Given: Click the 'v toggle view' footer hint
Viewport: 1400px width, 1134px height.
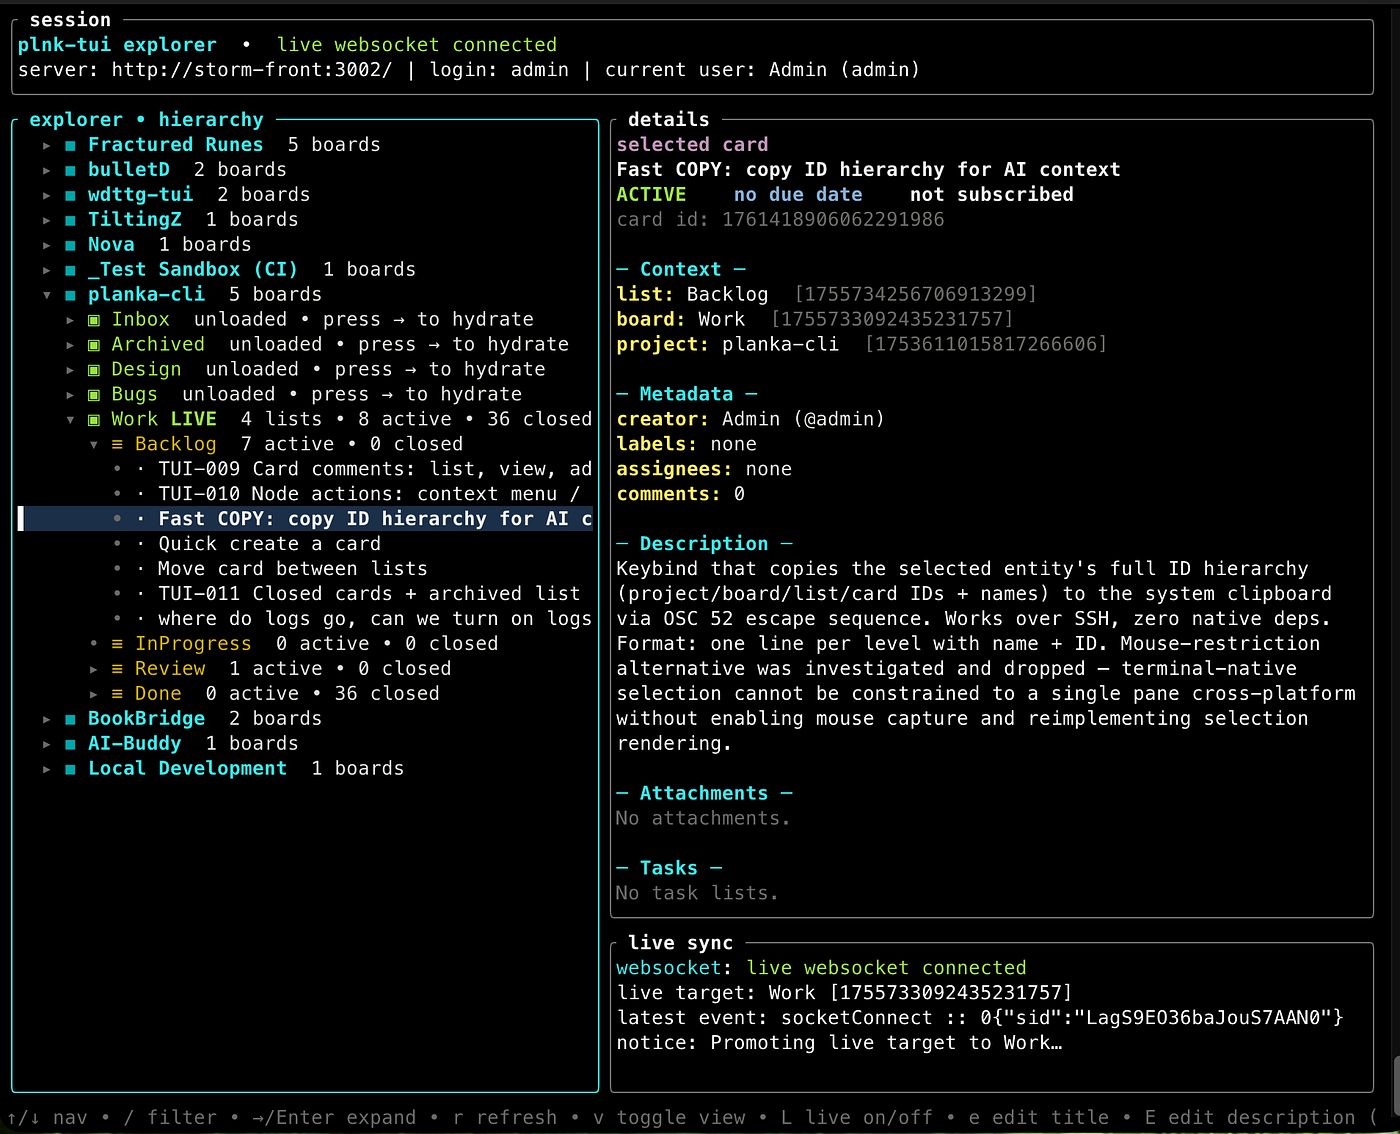Looking at the screenshot, I should (669, 1118).
